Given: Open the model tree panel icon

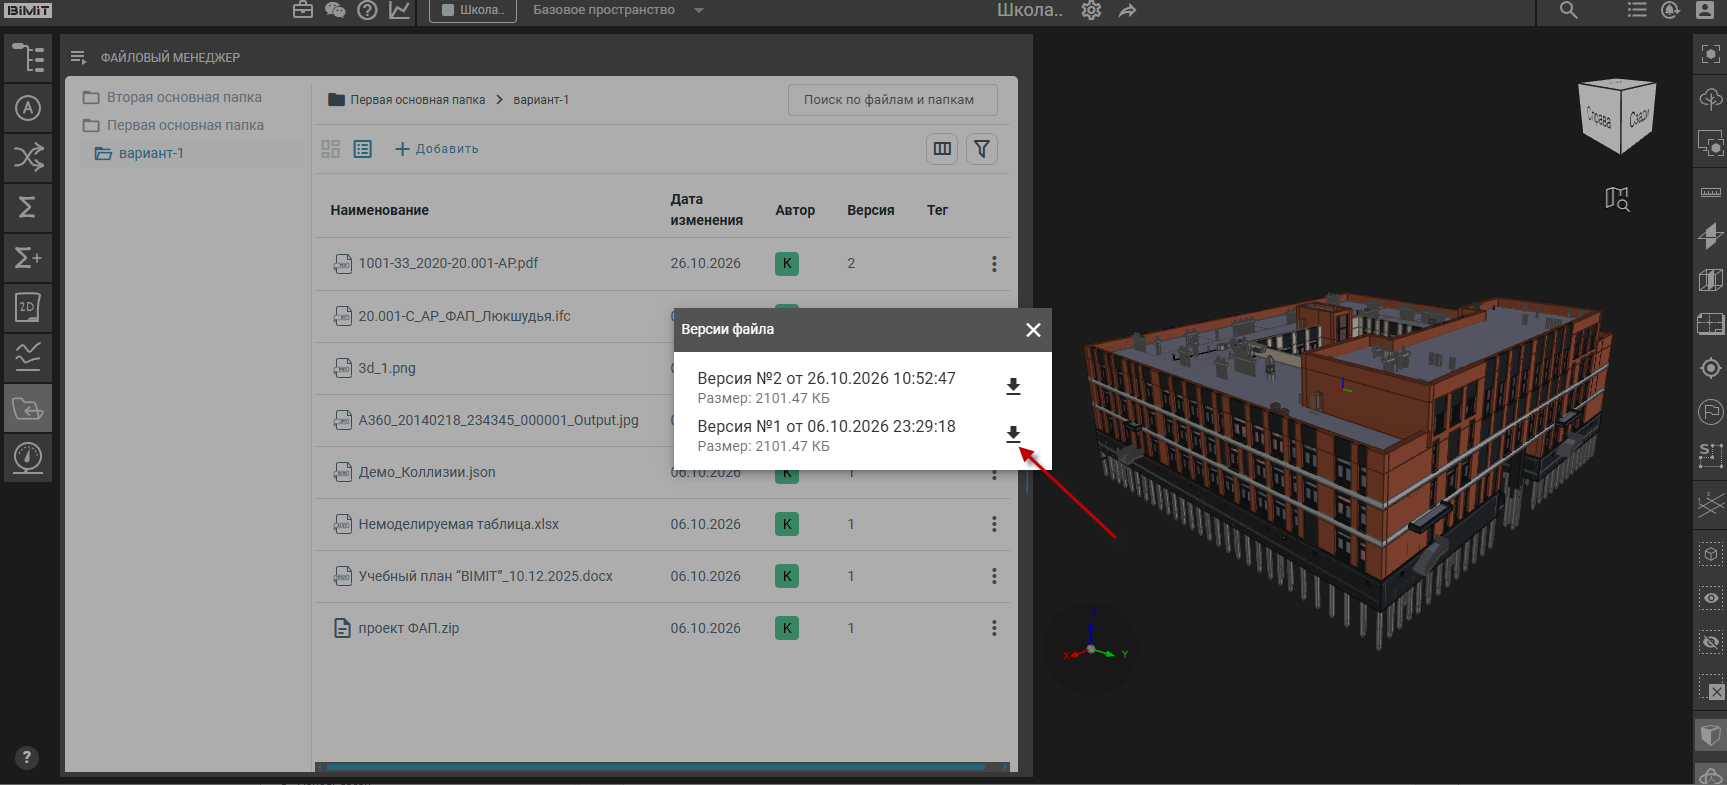Looking at the screenshot, I should pos(28,58).
